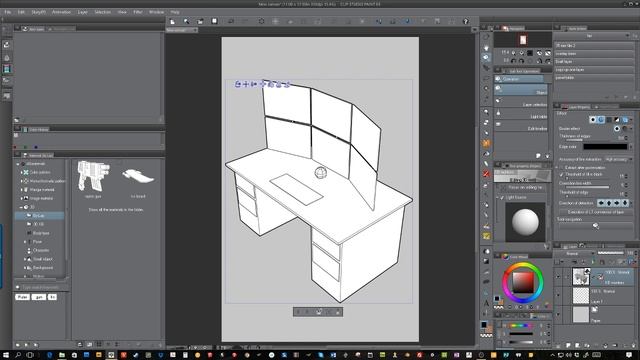Select the Edit timeline sub tool

point(521,125)
